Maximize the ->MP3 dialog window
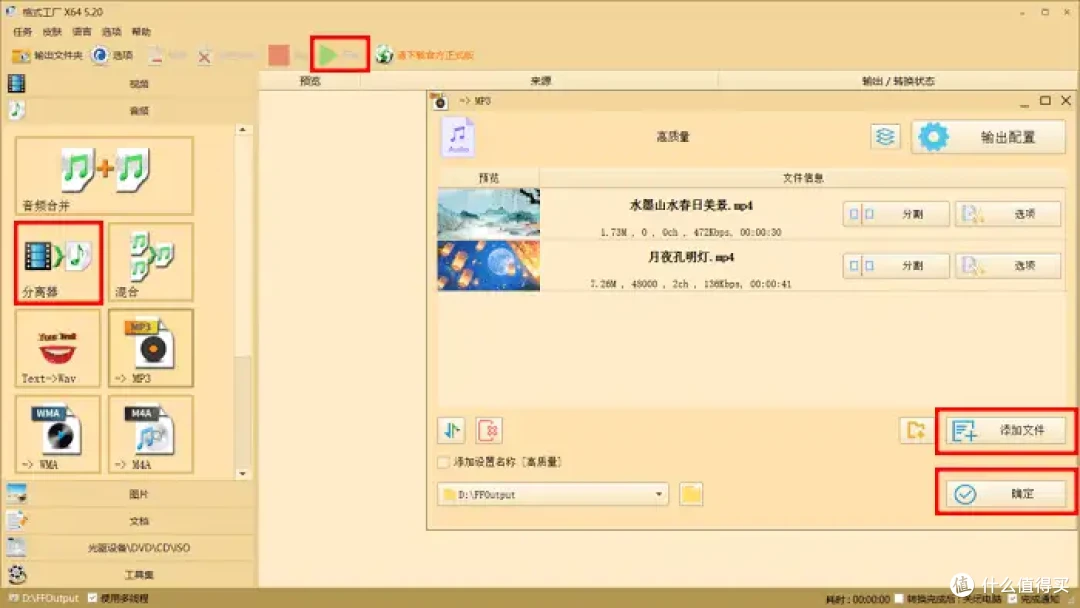Screen dimensions: 1080x608 (x=1045, y=101)
